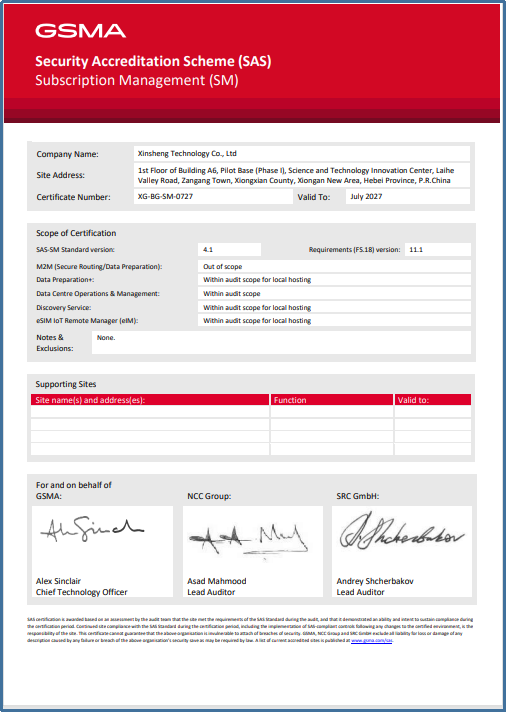Viewport: 507px width, 712px height.
Task: Click the Requirements FS.18 version 11.1 field
Action: pos(438,249)
